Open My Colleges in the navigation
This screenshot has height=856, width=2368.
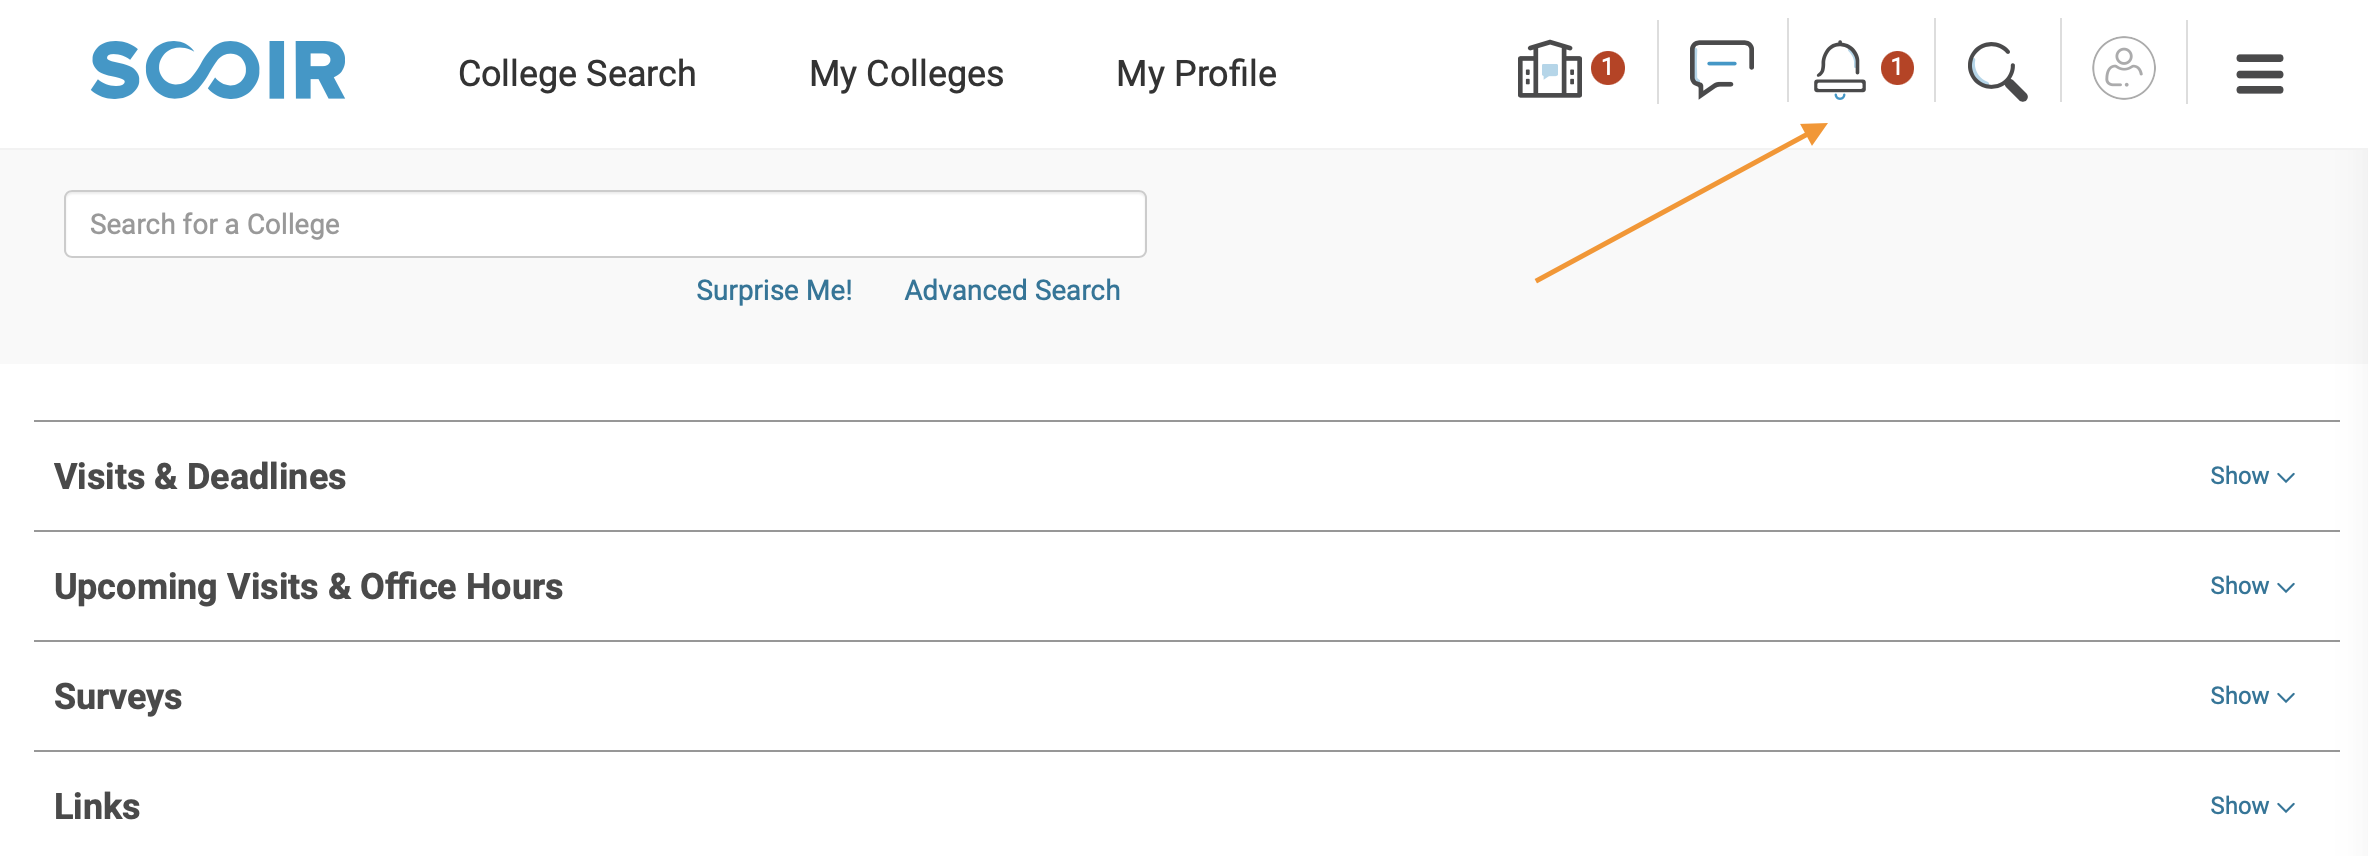click(906, 74)
